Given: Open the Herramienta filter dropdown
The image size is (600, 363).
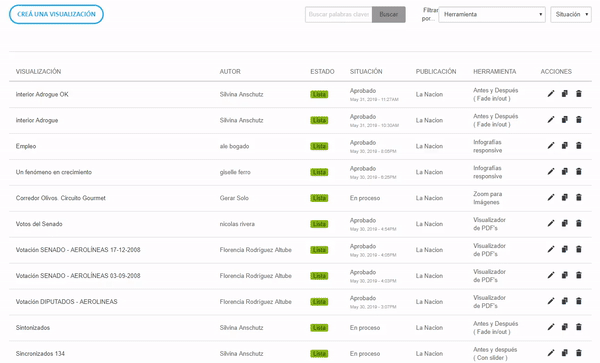Looking at the screenshot, I should (x=492, y=15).
